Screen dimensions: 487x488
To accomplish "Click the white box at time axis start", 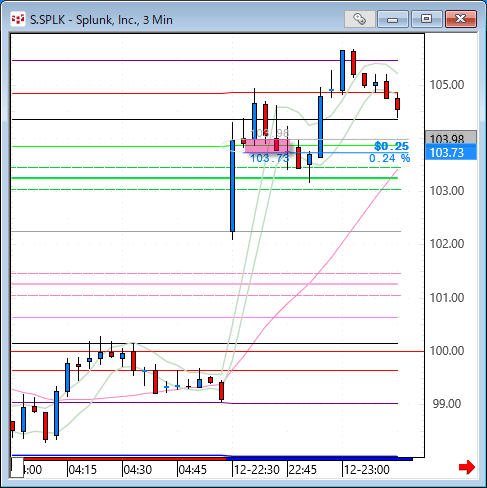I will pyautogui.click(x=17, y=468).
